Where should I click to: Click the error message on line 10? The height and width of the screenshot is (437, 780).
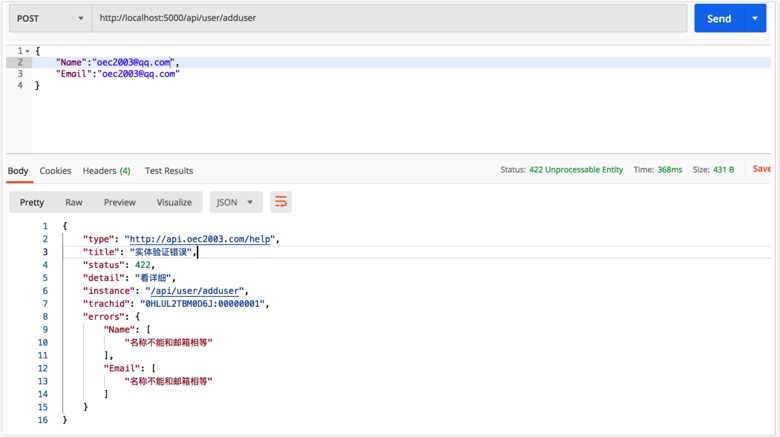click(x=168, y=342)
